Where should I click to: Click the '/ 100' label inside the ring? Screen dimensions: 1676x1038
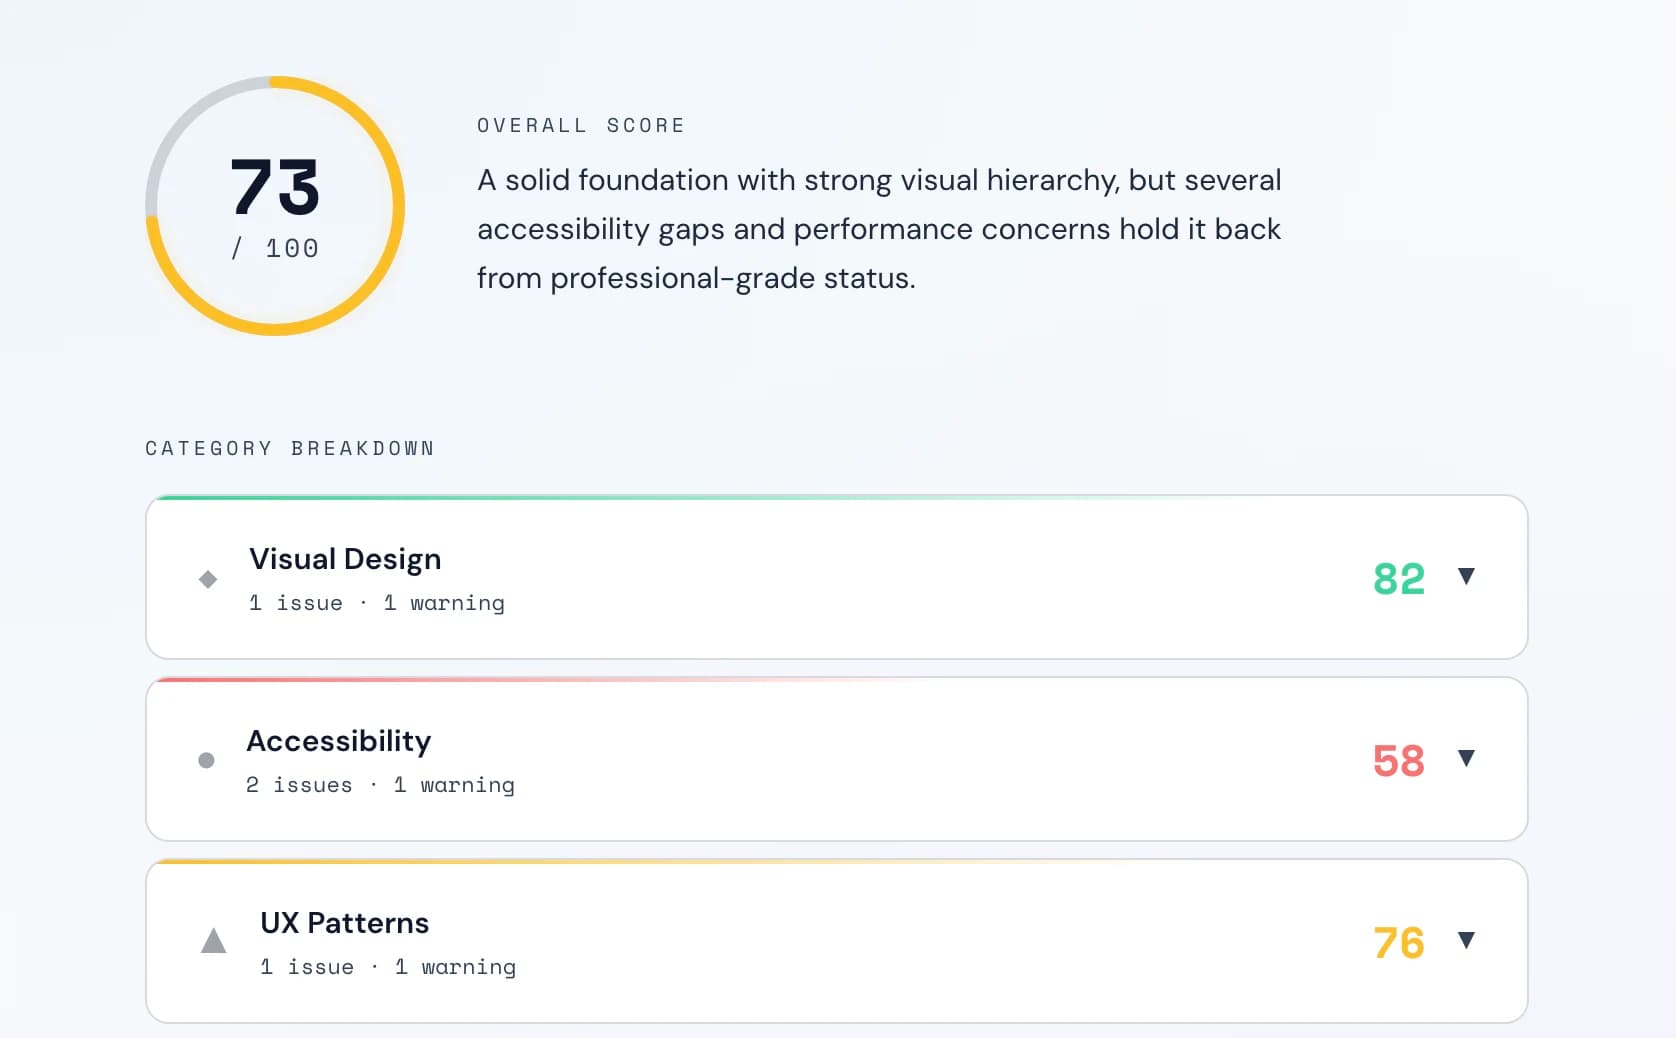point(274,249)
